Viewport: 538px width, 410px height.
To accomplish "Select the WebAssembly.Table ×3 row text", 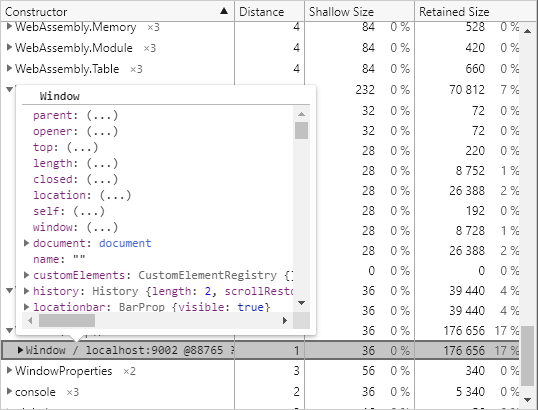I will (x=79, y=69).
